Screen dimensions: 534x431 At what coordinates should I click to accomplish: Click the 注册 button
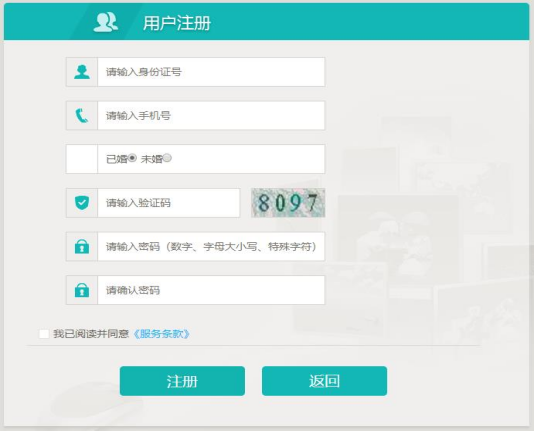point(182,381)
